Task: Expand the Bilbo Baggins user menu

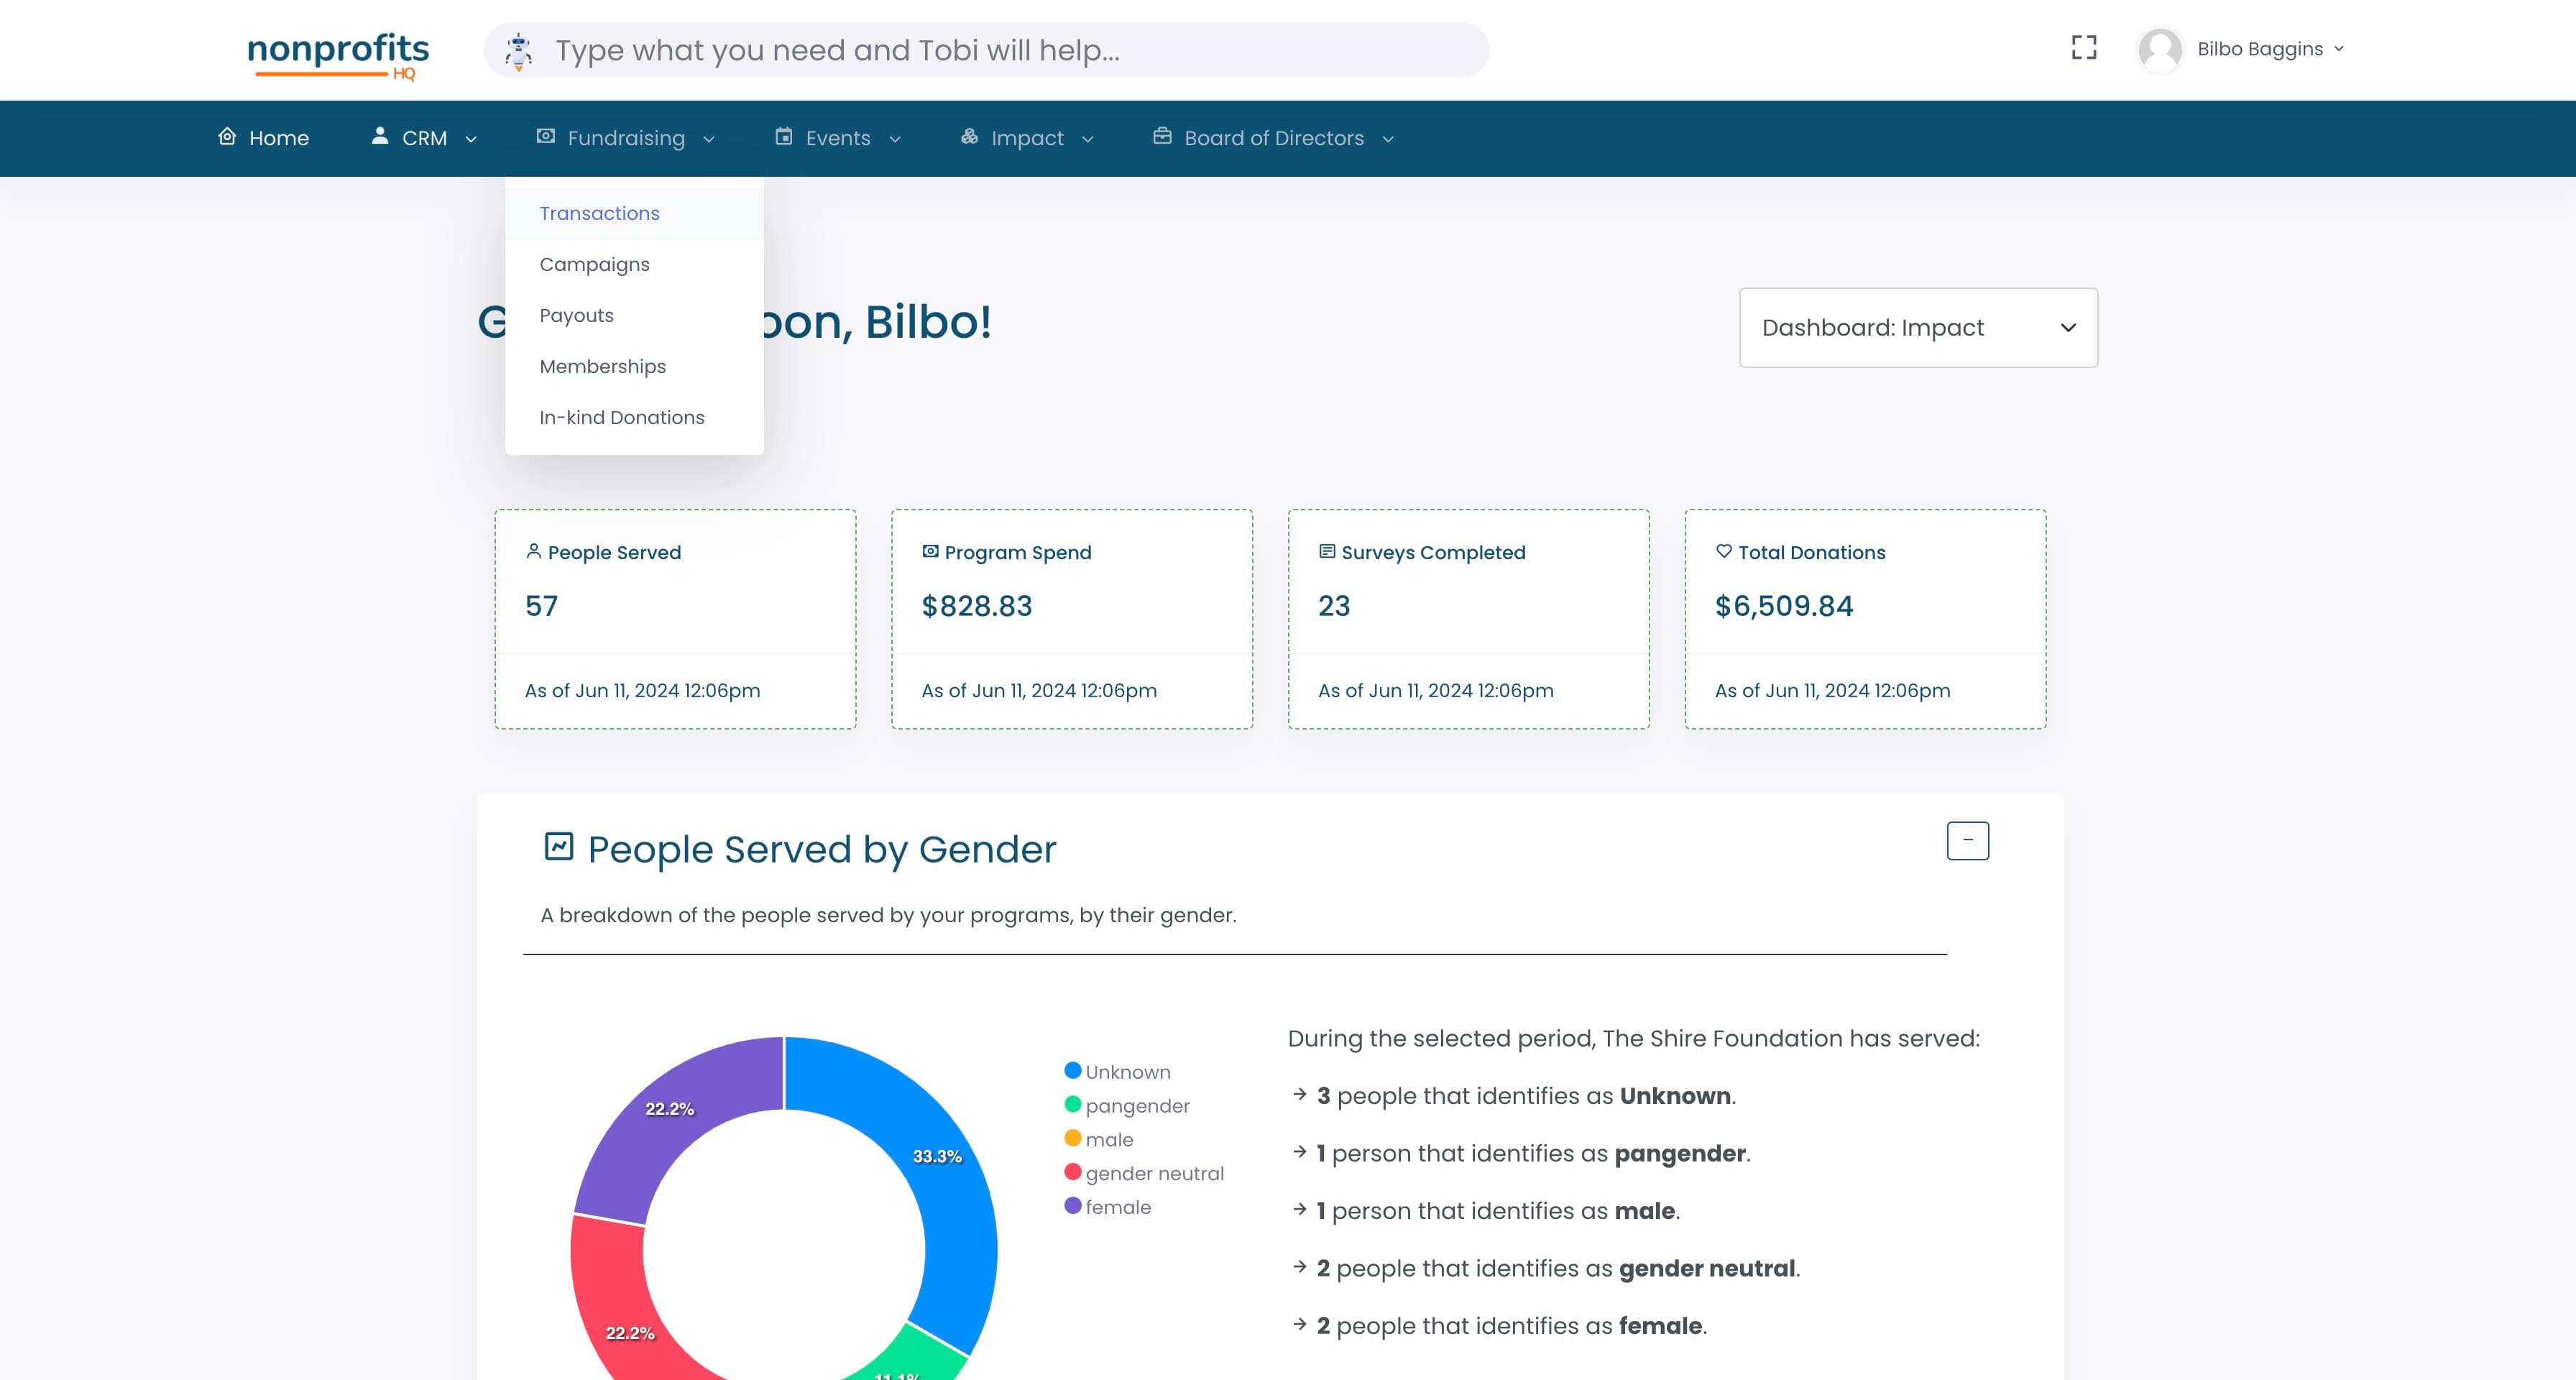Action: [2339, 49]
